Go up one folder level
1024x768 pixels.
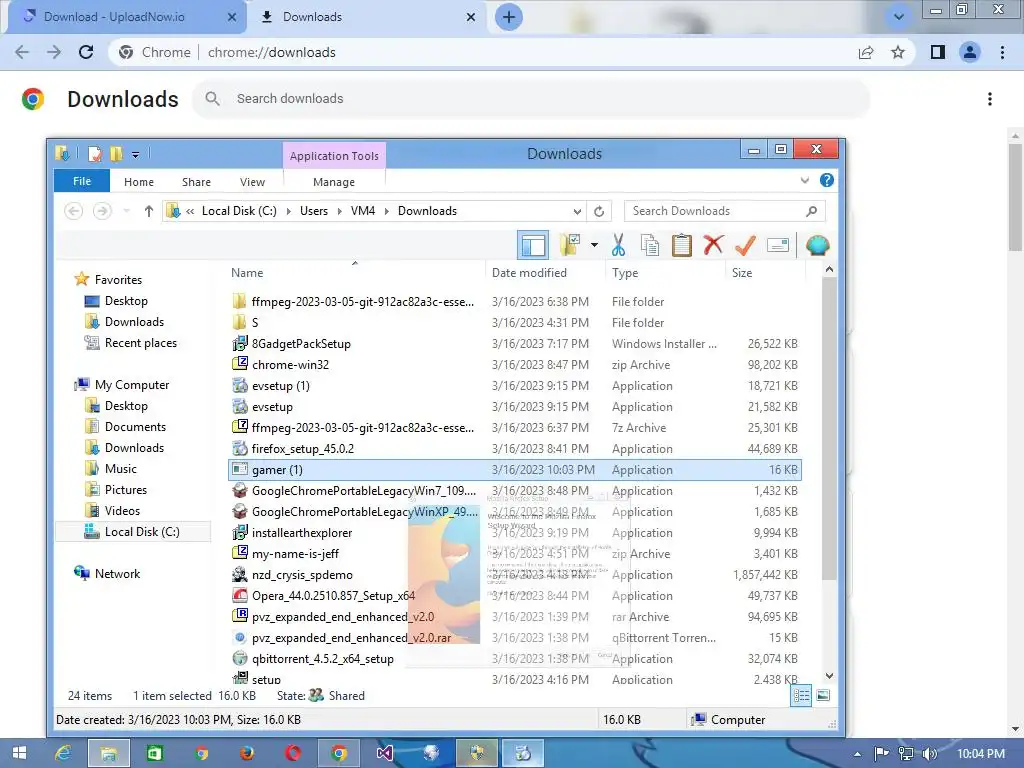pos(148,211)
